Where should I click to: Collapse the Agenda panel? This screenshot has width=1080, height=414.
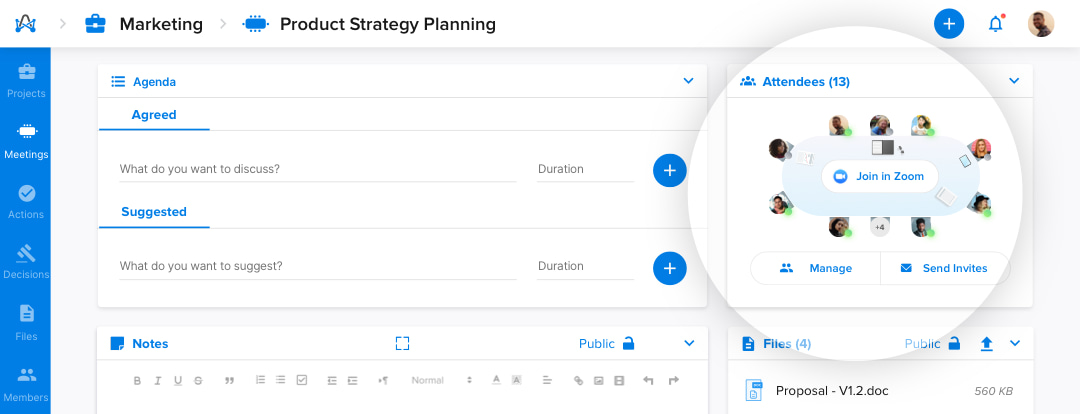tap(688, 81)
